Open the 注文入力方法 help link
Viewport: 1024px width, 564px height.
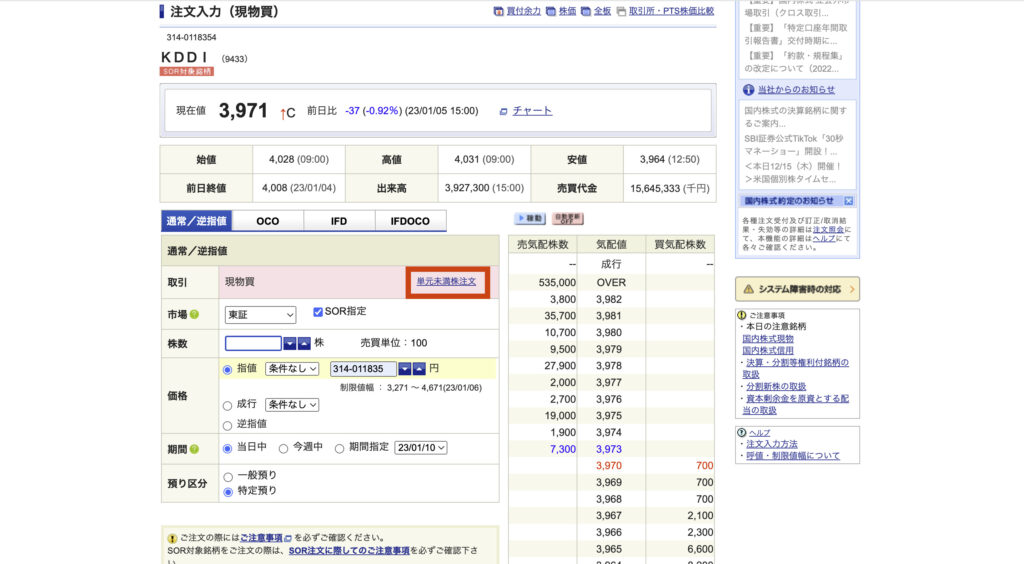pyautogui.click(x=772, y=444)
